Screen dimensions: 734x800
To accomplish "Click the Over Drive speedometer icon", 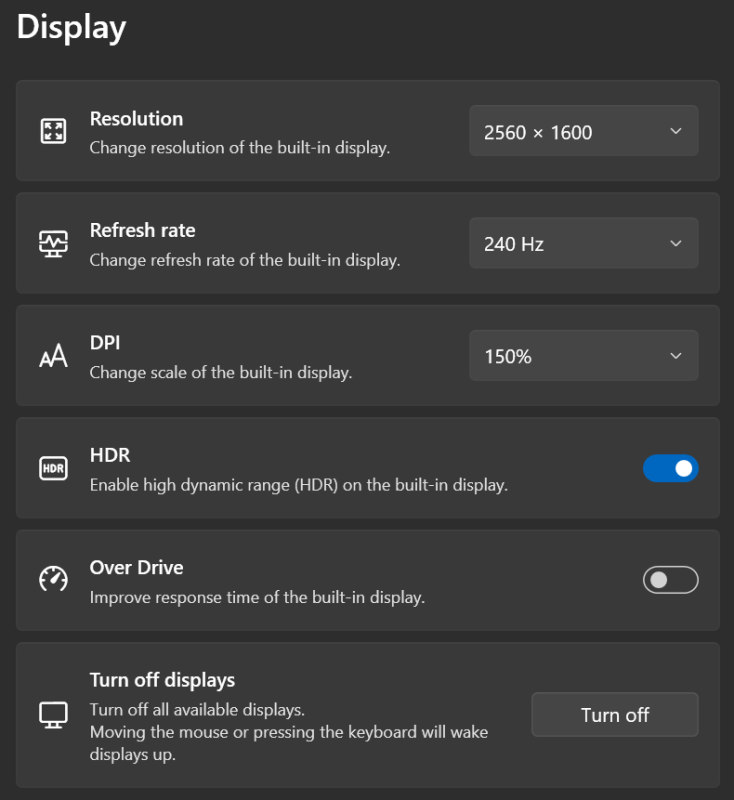I will [53, 580].
